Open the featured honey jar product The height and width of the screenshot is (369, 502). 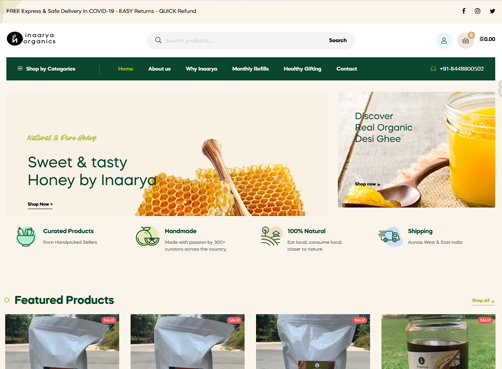pos(438,341)
